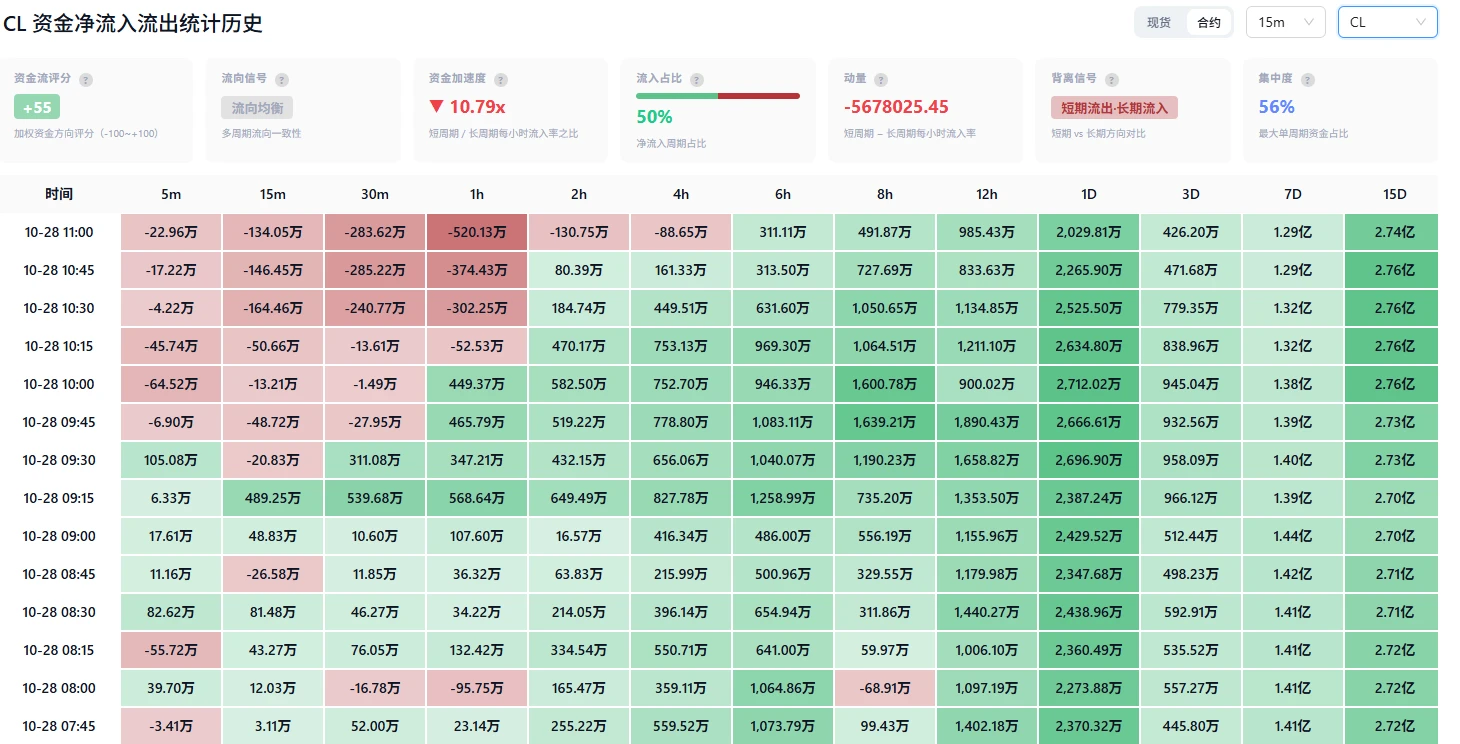Click the 1.44亿 cell

[1292, 536]
